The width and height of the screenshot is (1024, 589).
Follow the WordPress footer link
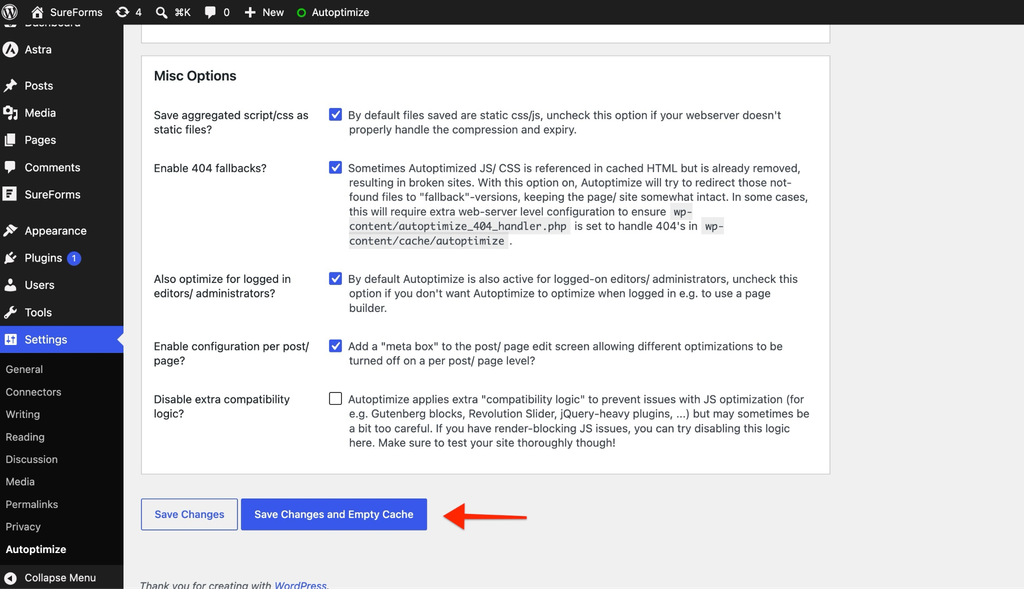tap(300, 584)
